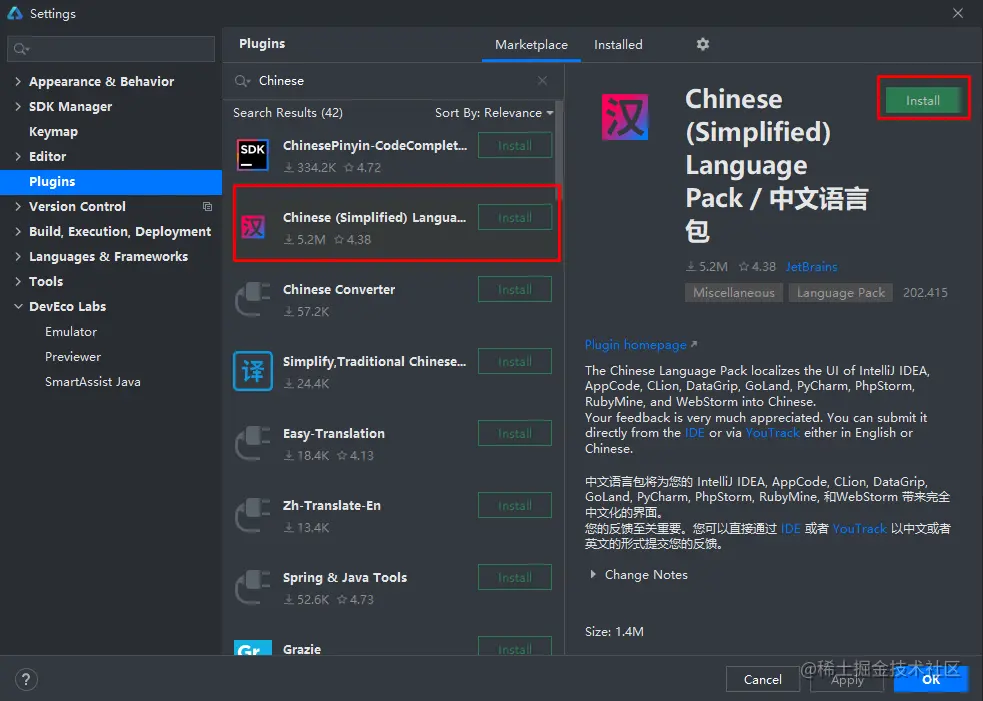Click the plugin search magnifier icon
Viewport: 983px width, 701px height.
242,81
